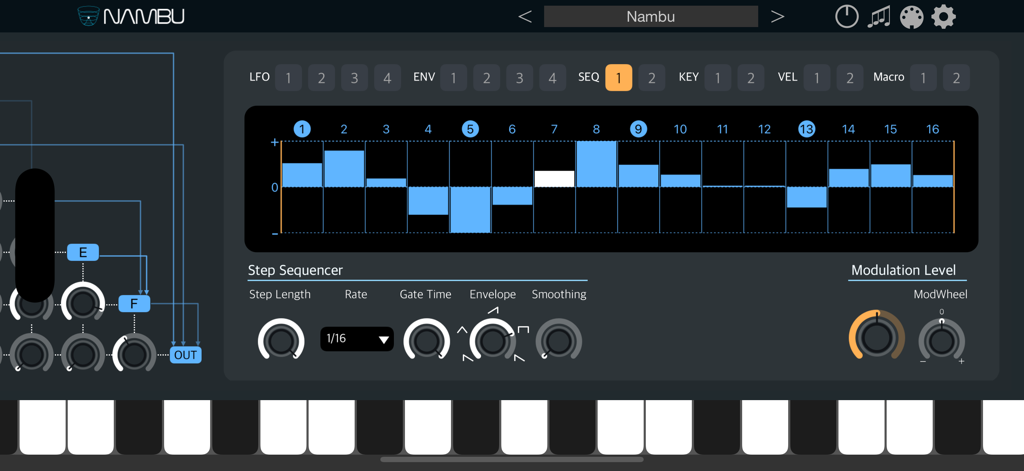
Task: Select SEQ 1 modulator tab
Action: coord(618,78)
